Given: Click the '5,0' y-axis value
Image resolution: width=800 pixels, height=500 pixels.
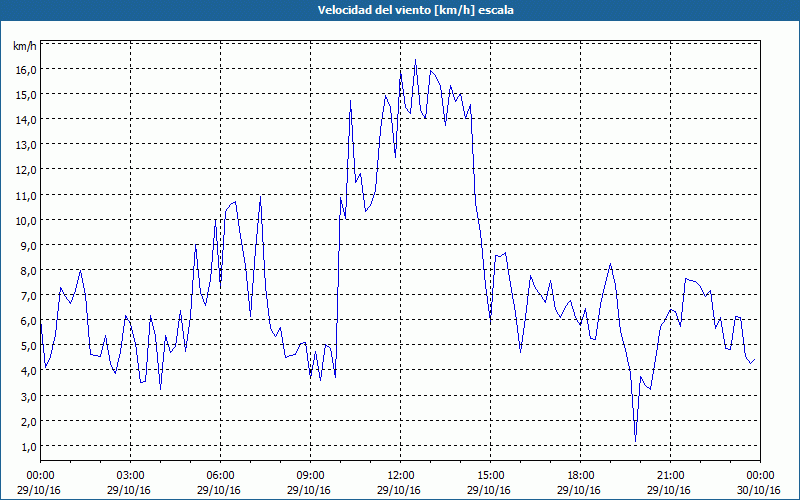Looking at the screenshot, I should pyautogui.click(x=28, y=346).
